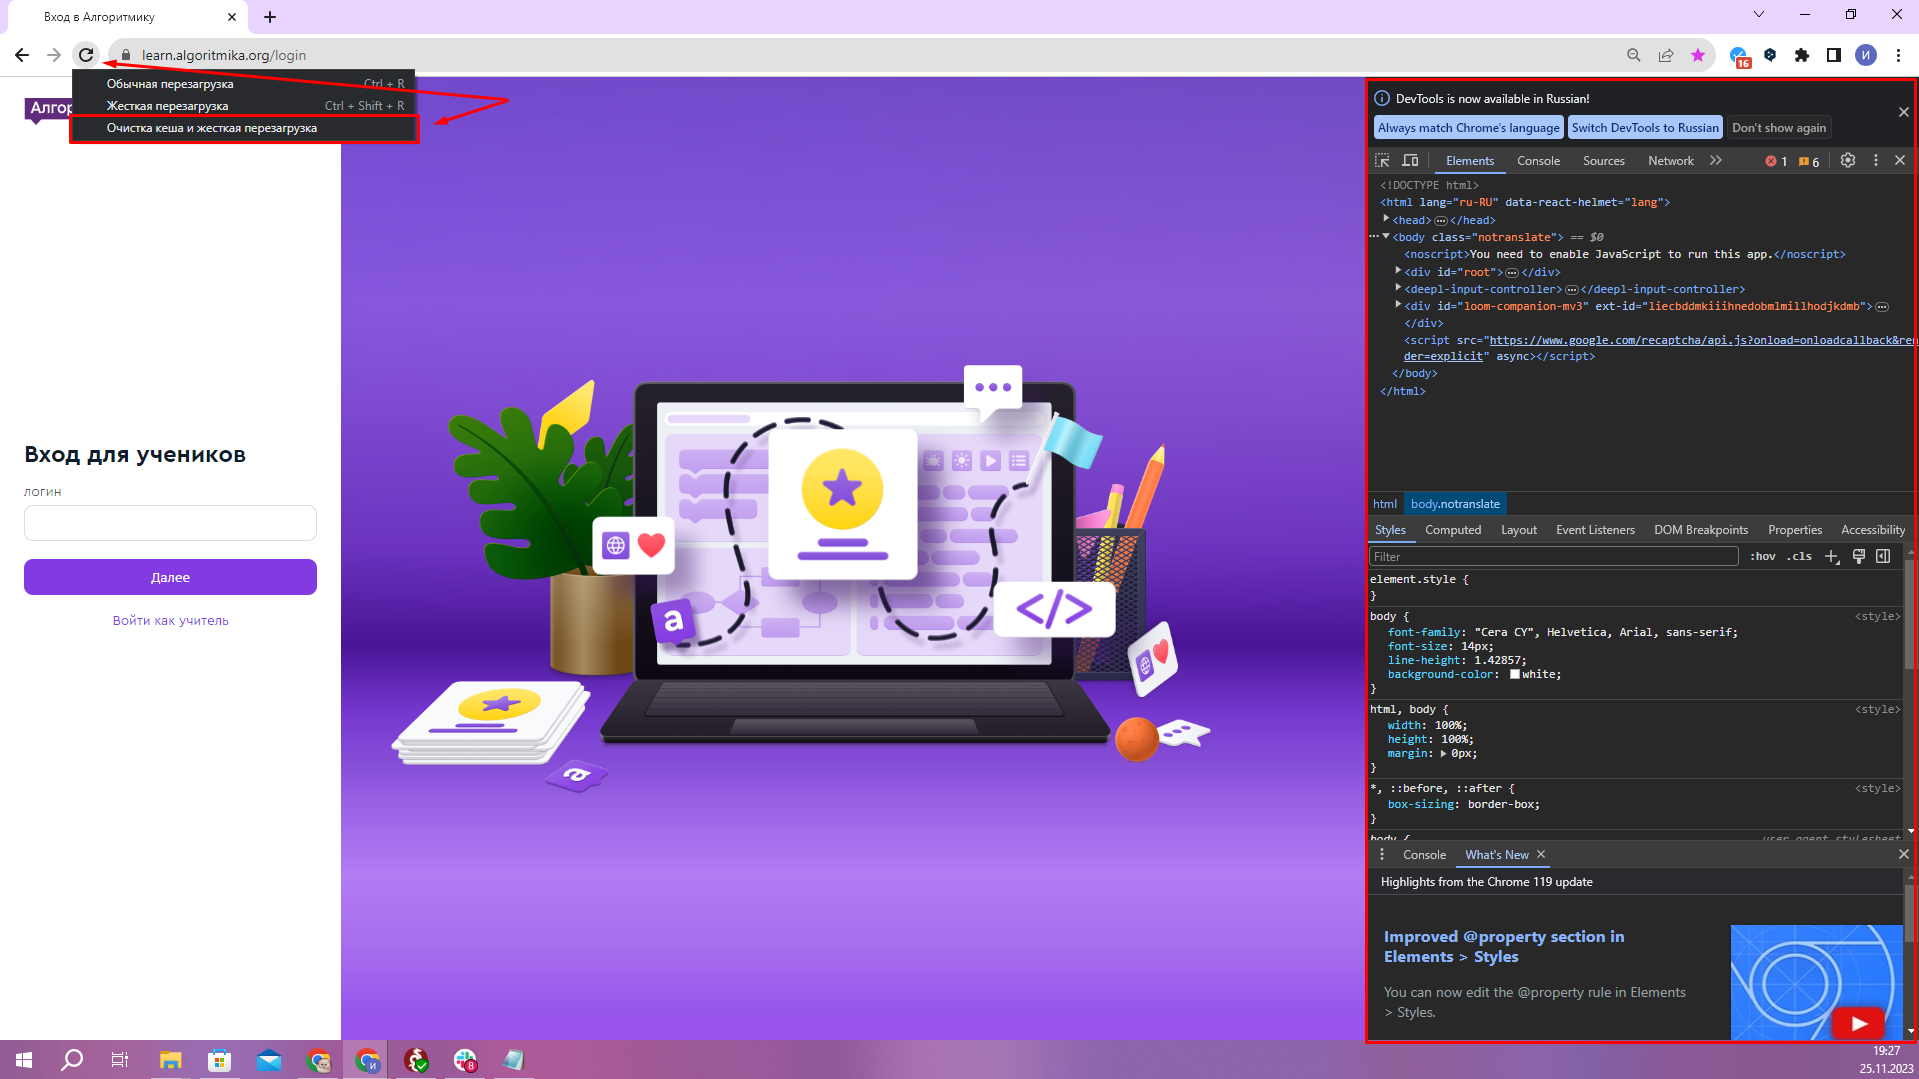The width and height of the screenshot is (1919, 1079).
Task: Open Task View on the taskbar
Action: click(x=120, y=1060)
